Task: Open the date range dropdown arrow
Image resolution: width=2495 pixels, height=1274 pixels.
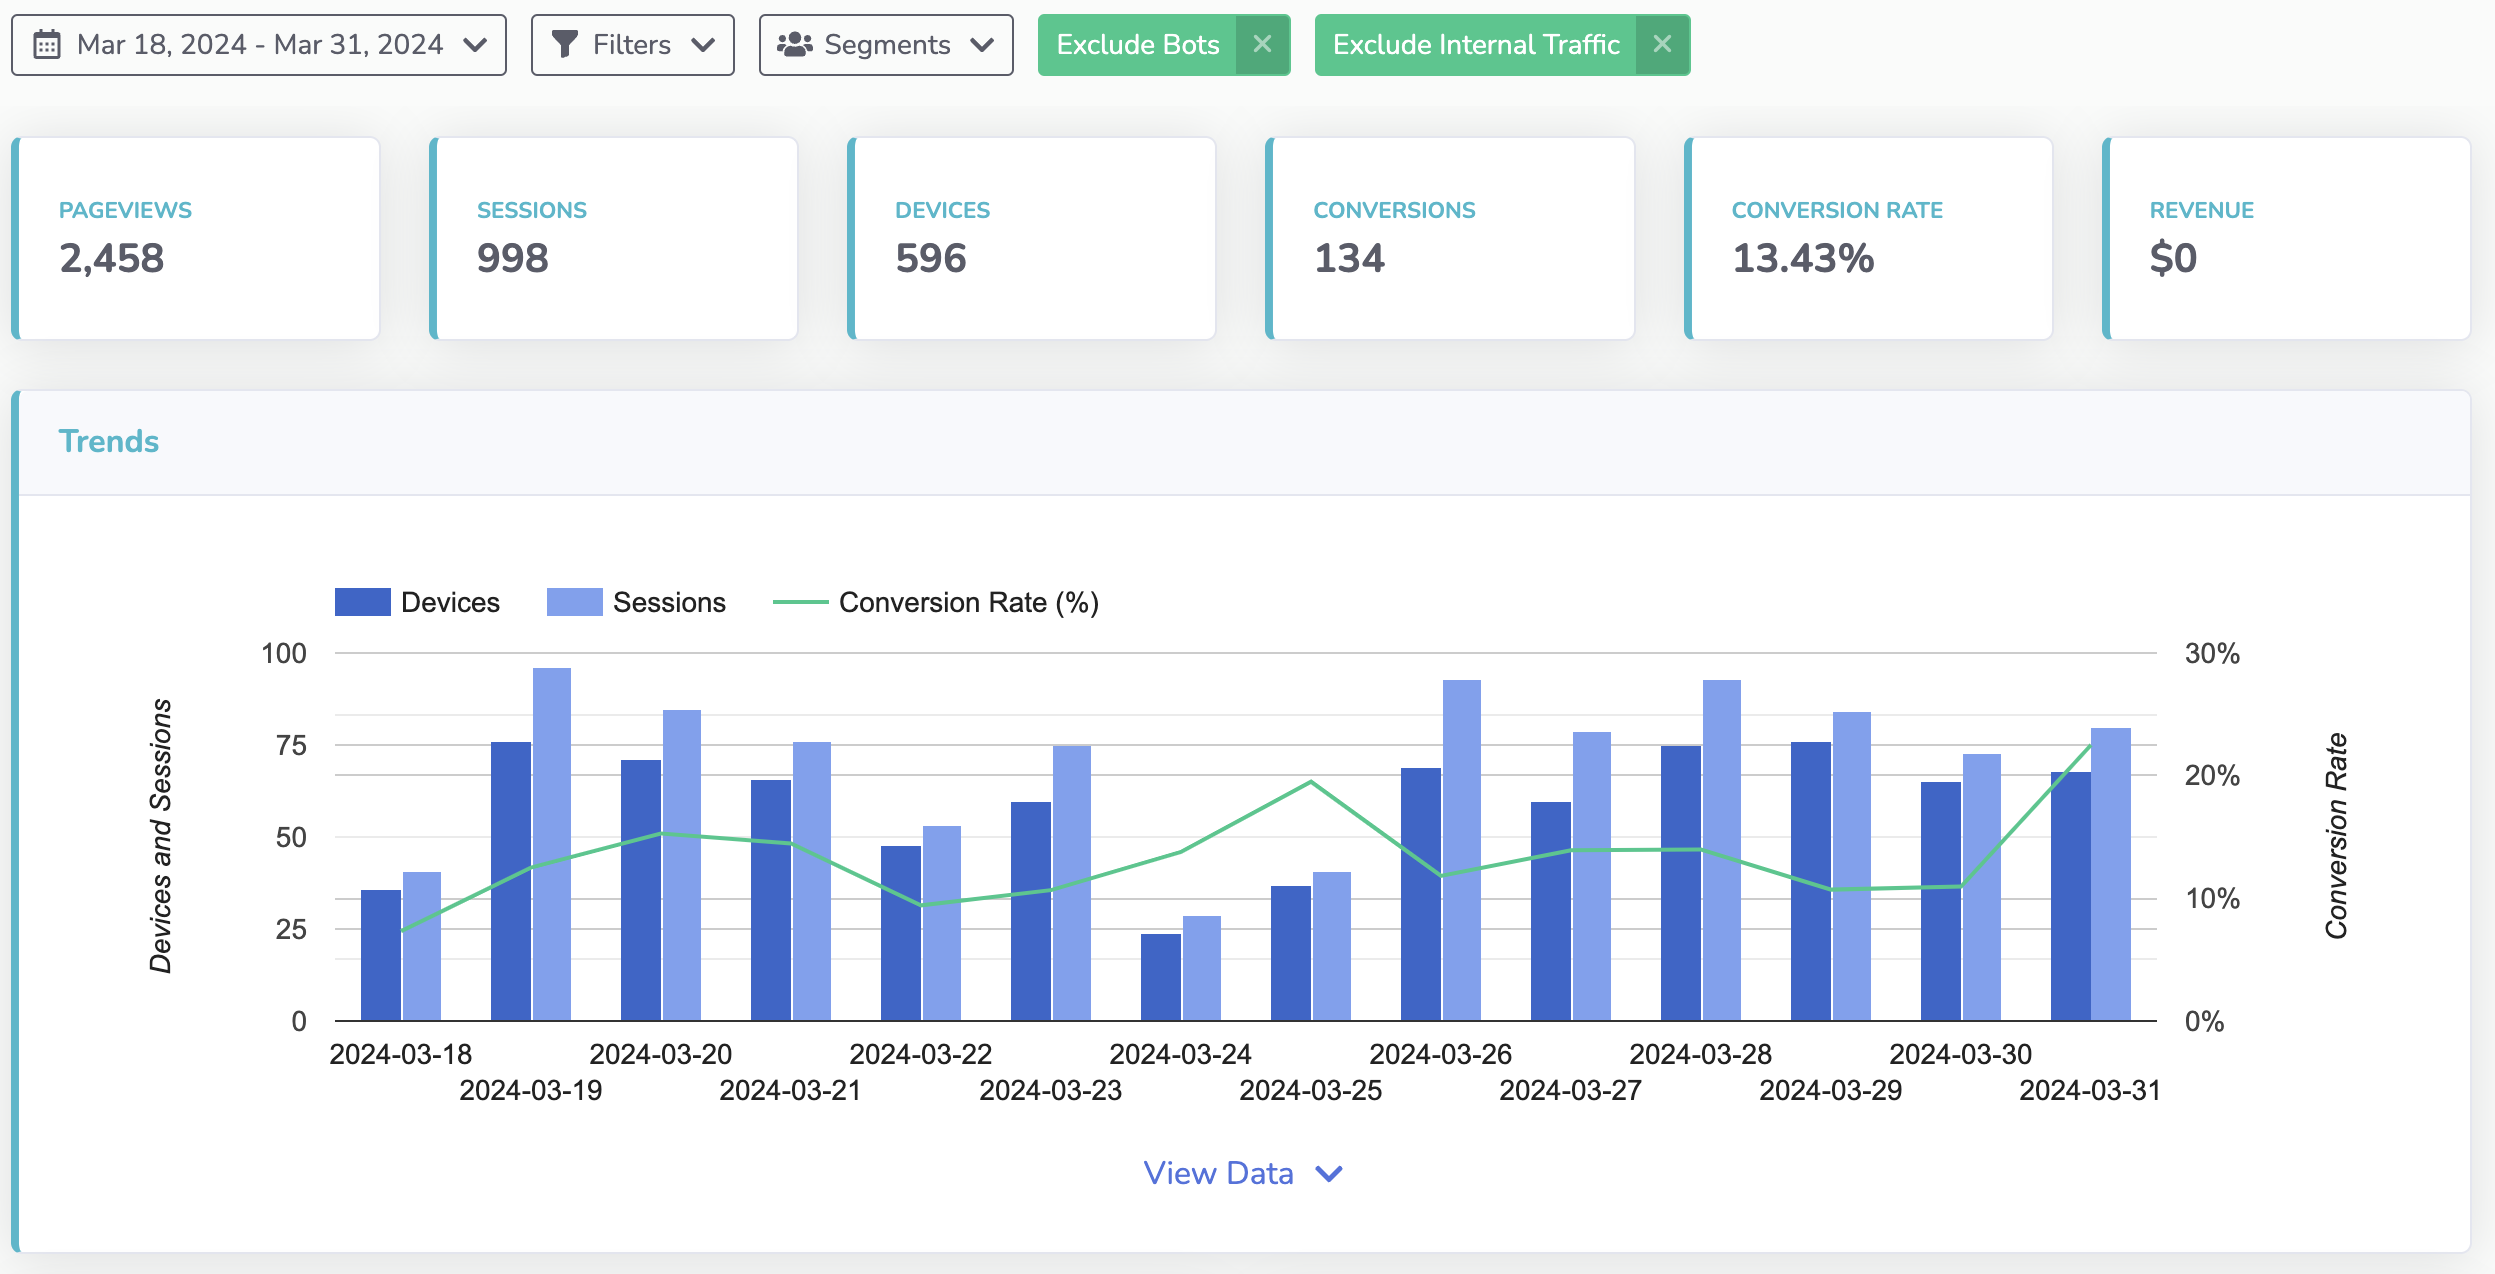Action: [x=476, y=45]
